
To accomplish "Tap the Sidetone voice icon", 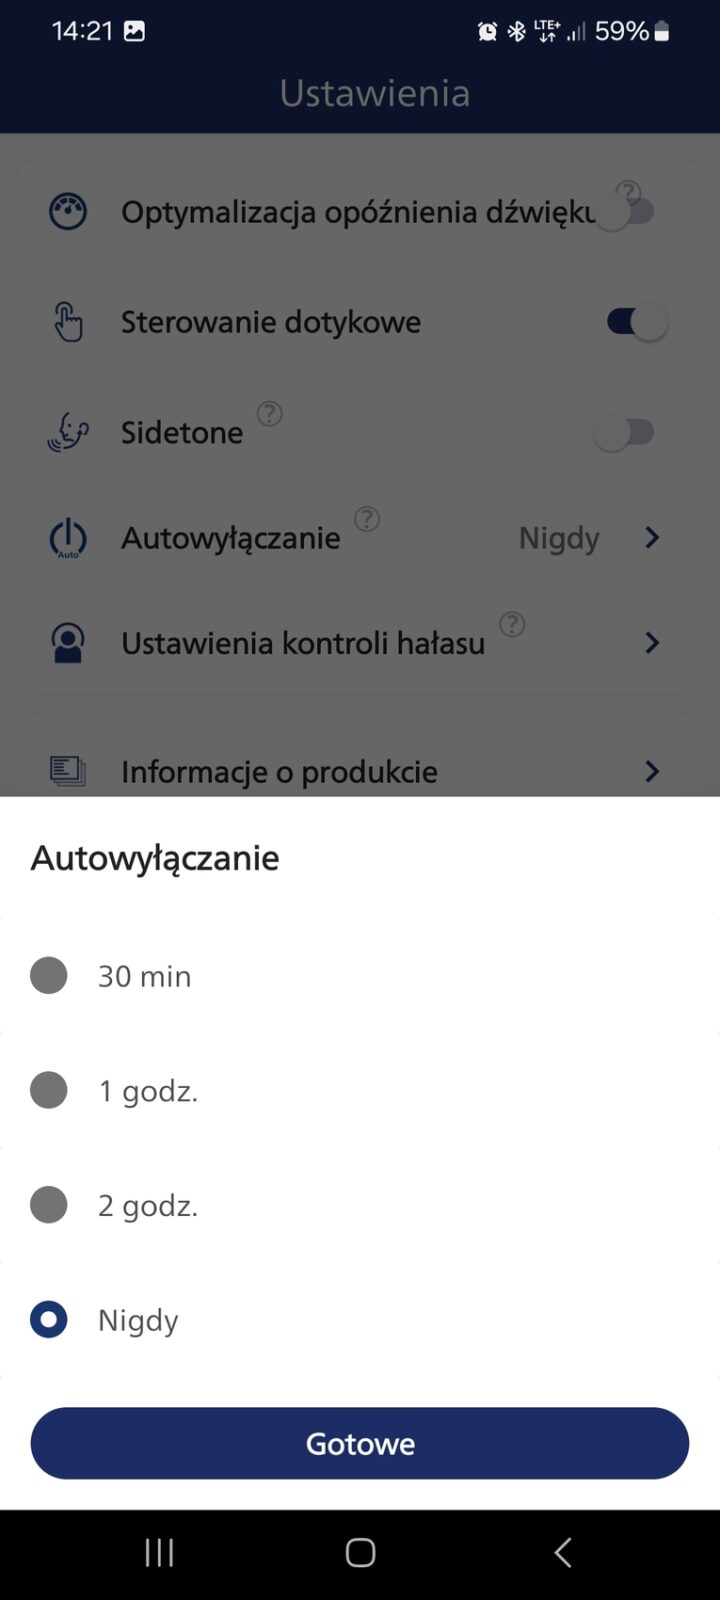I will (68, 432).
